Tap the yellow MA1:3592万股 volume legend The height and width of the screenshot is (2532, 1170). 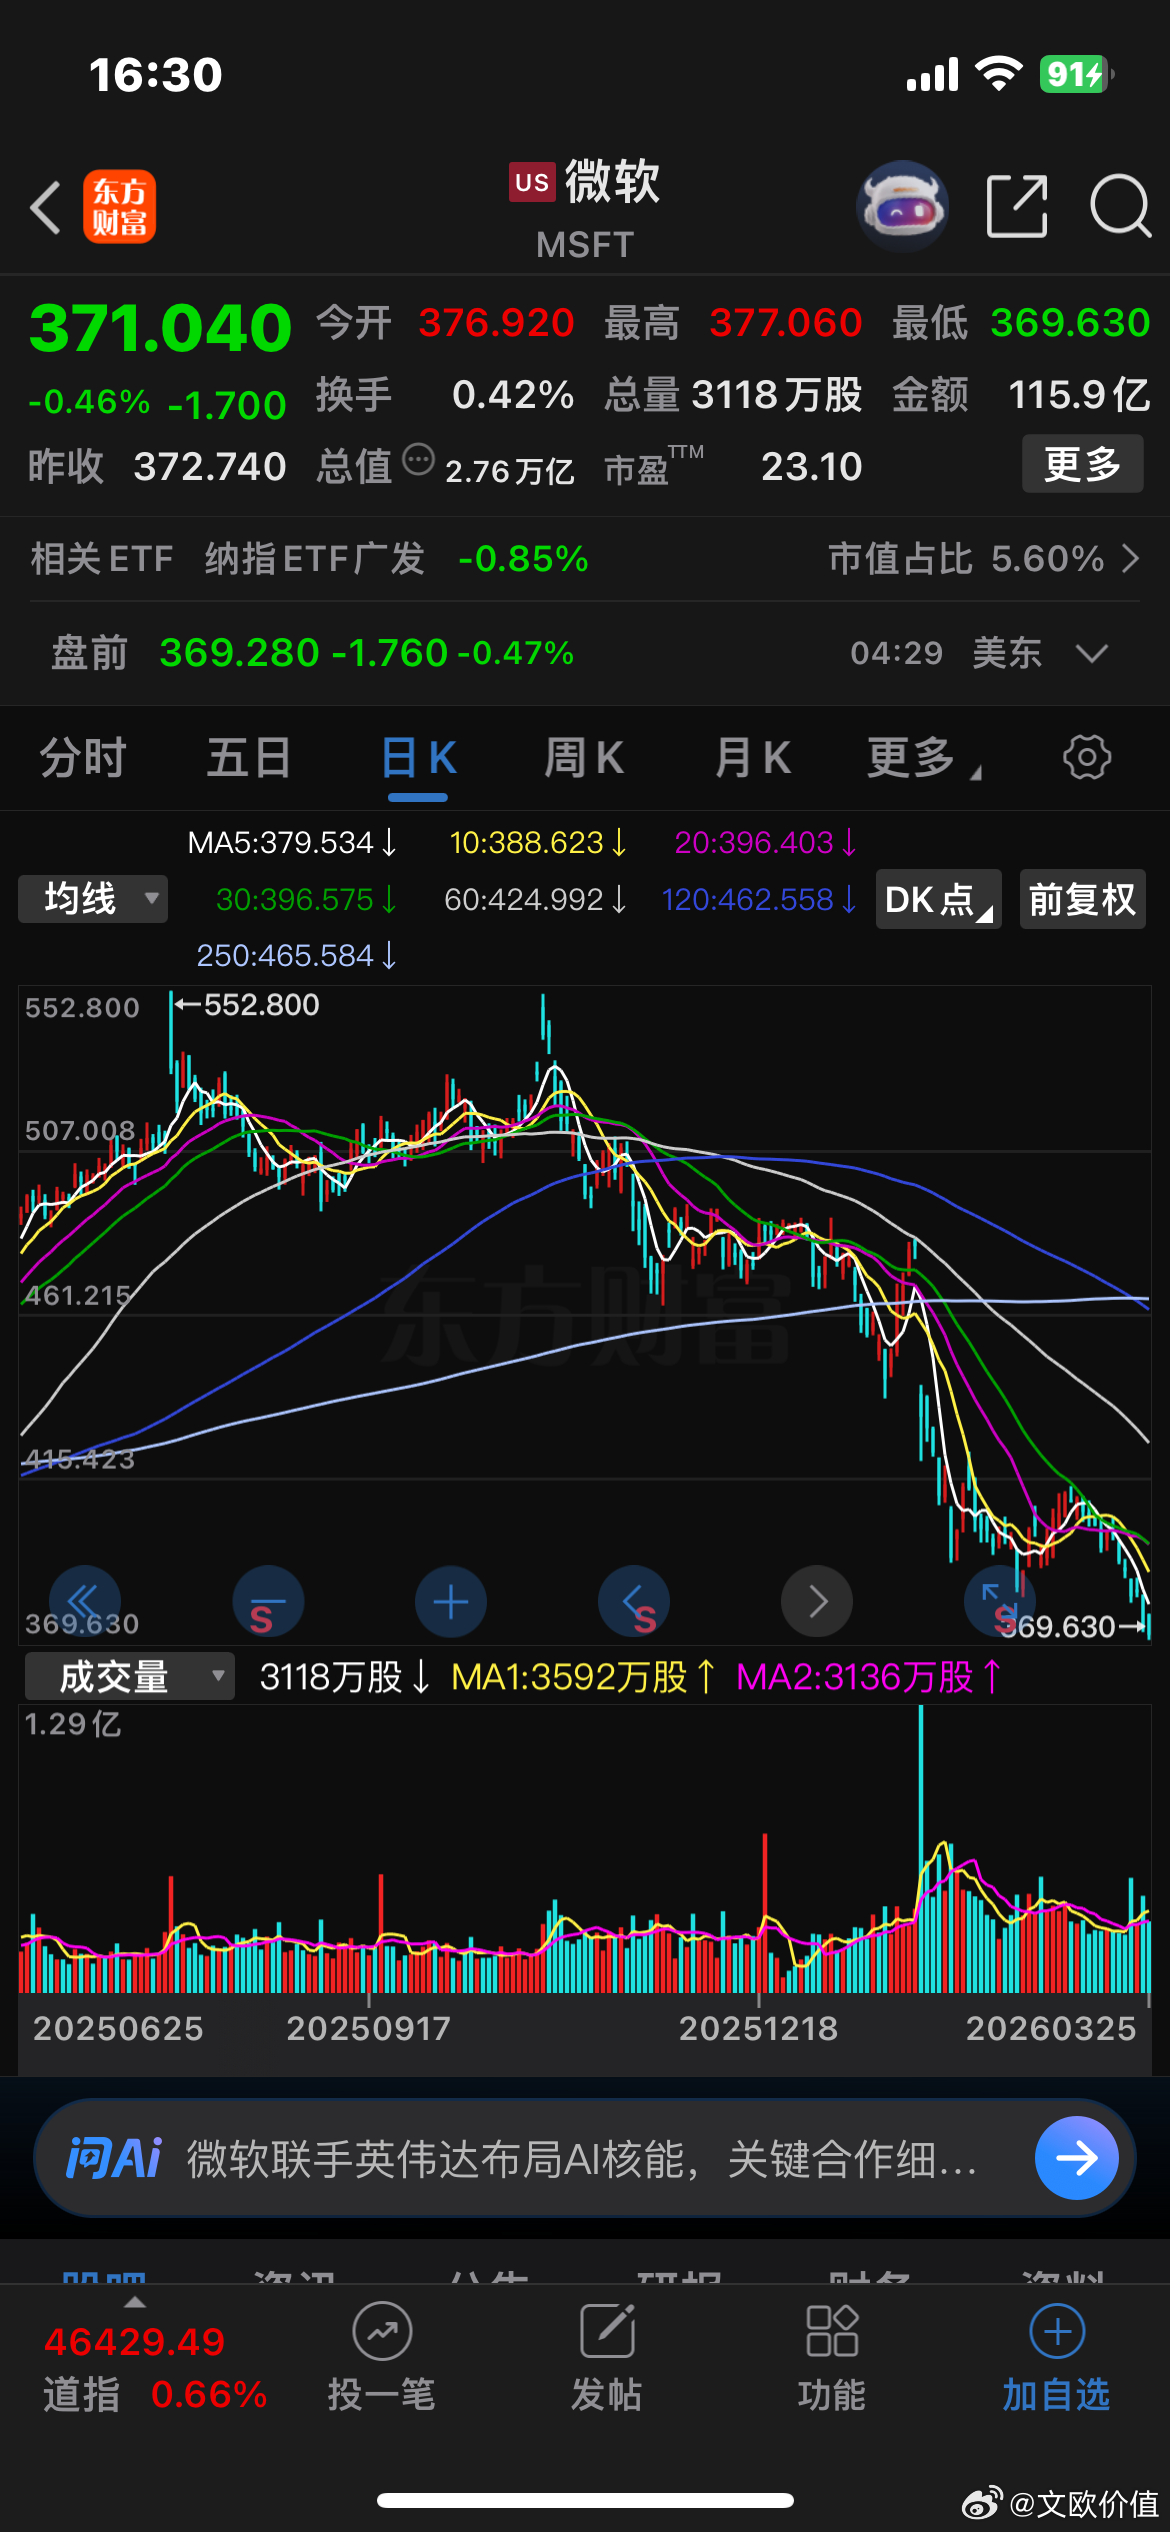point(584,1677)
